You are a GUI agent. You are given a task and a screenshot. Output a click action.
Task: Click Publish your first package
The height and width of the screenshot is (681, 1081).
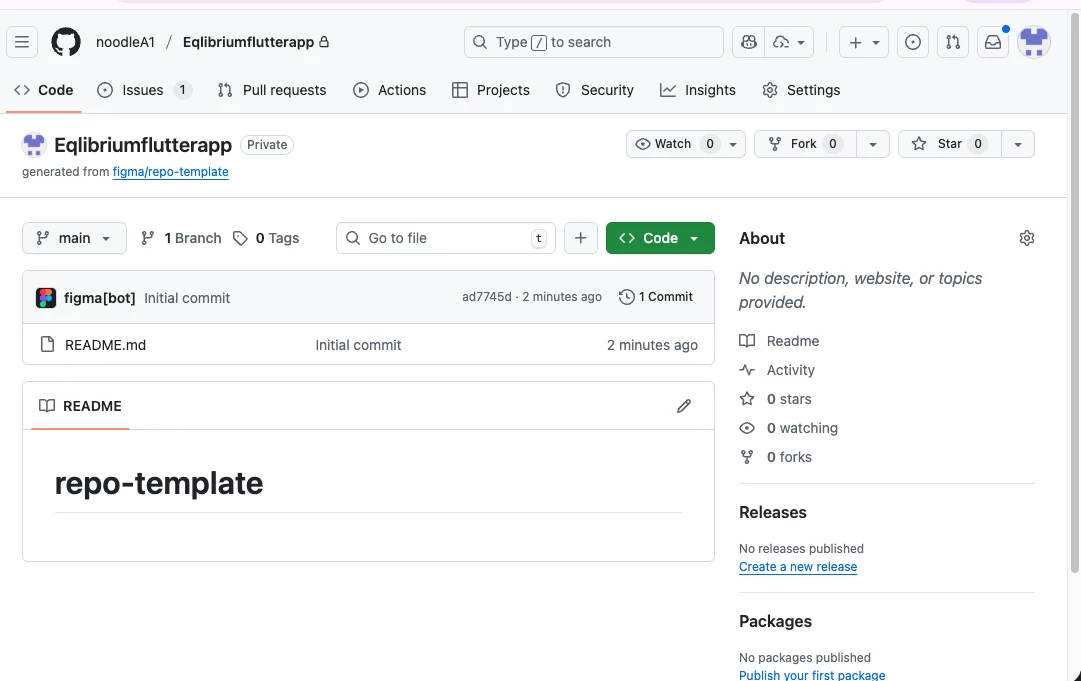tap(812, 675)
